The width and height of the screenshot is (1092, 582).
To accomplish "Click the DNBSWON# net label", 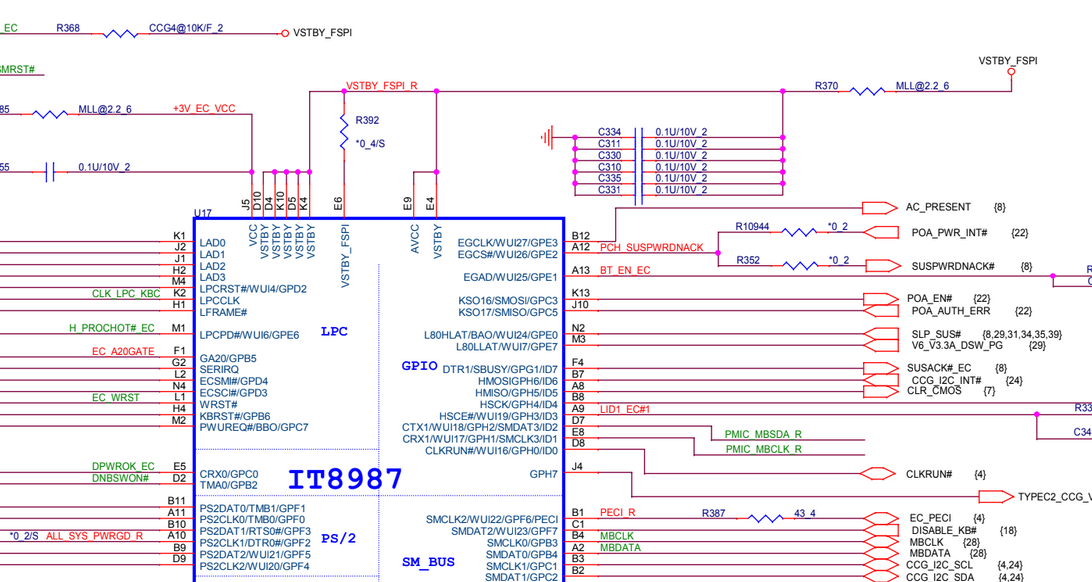I will coord(120,478).
